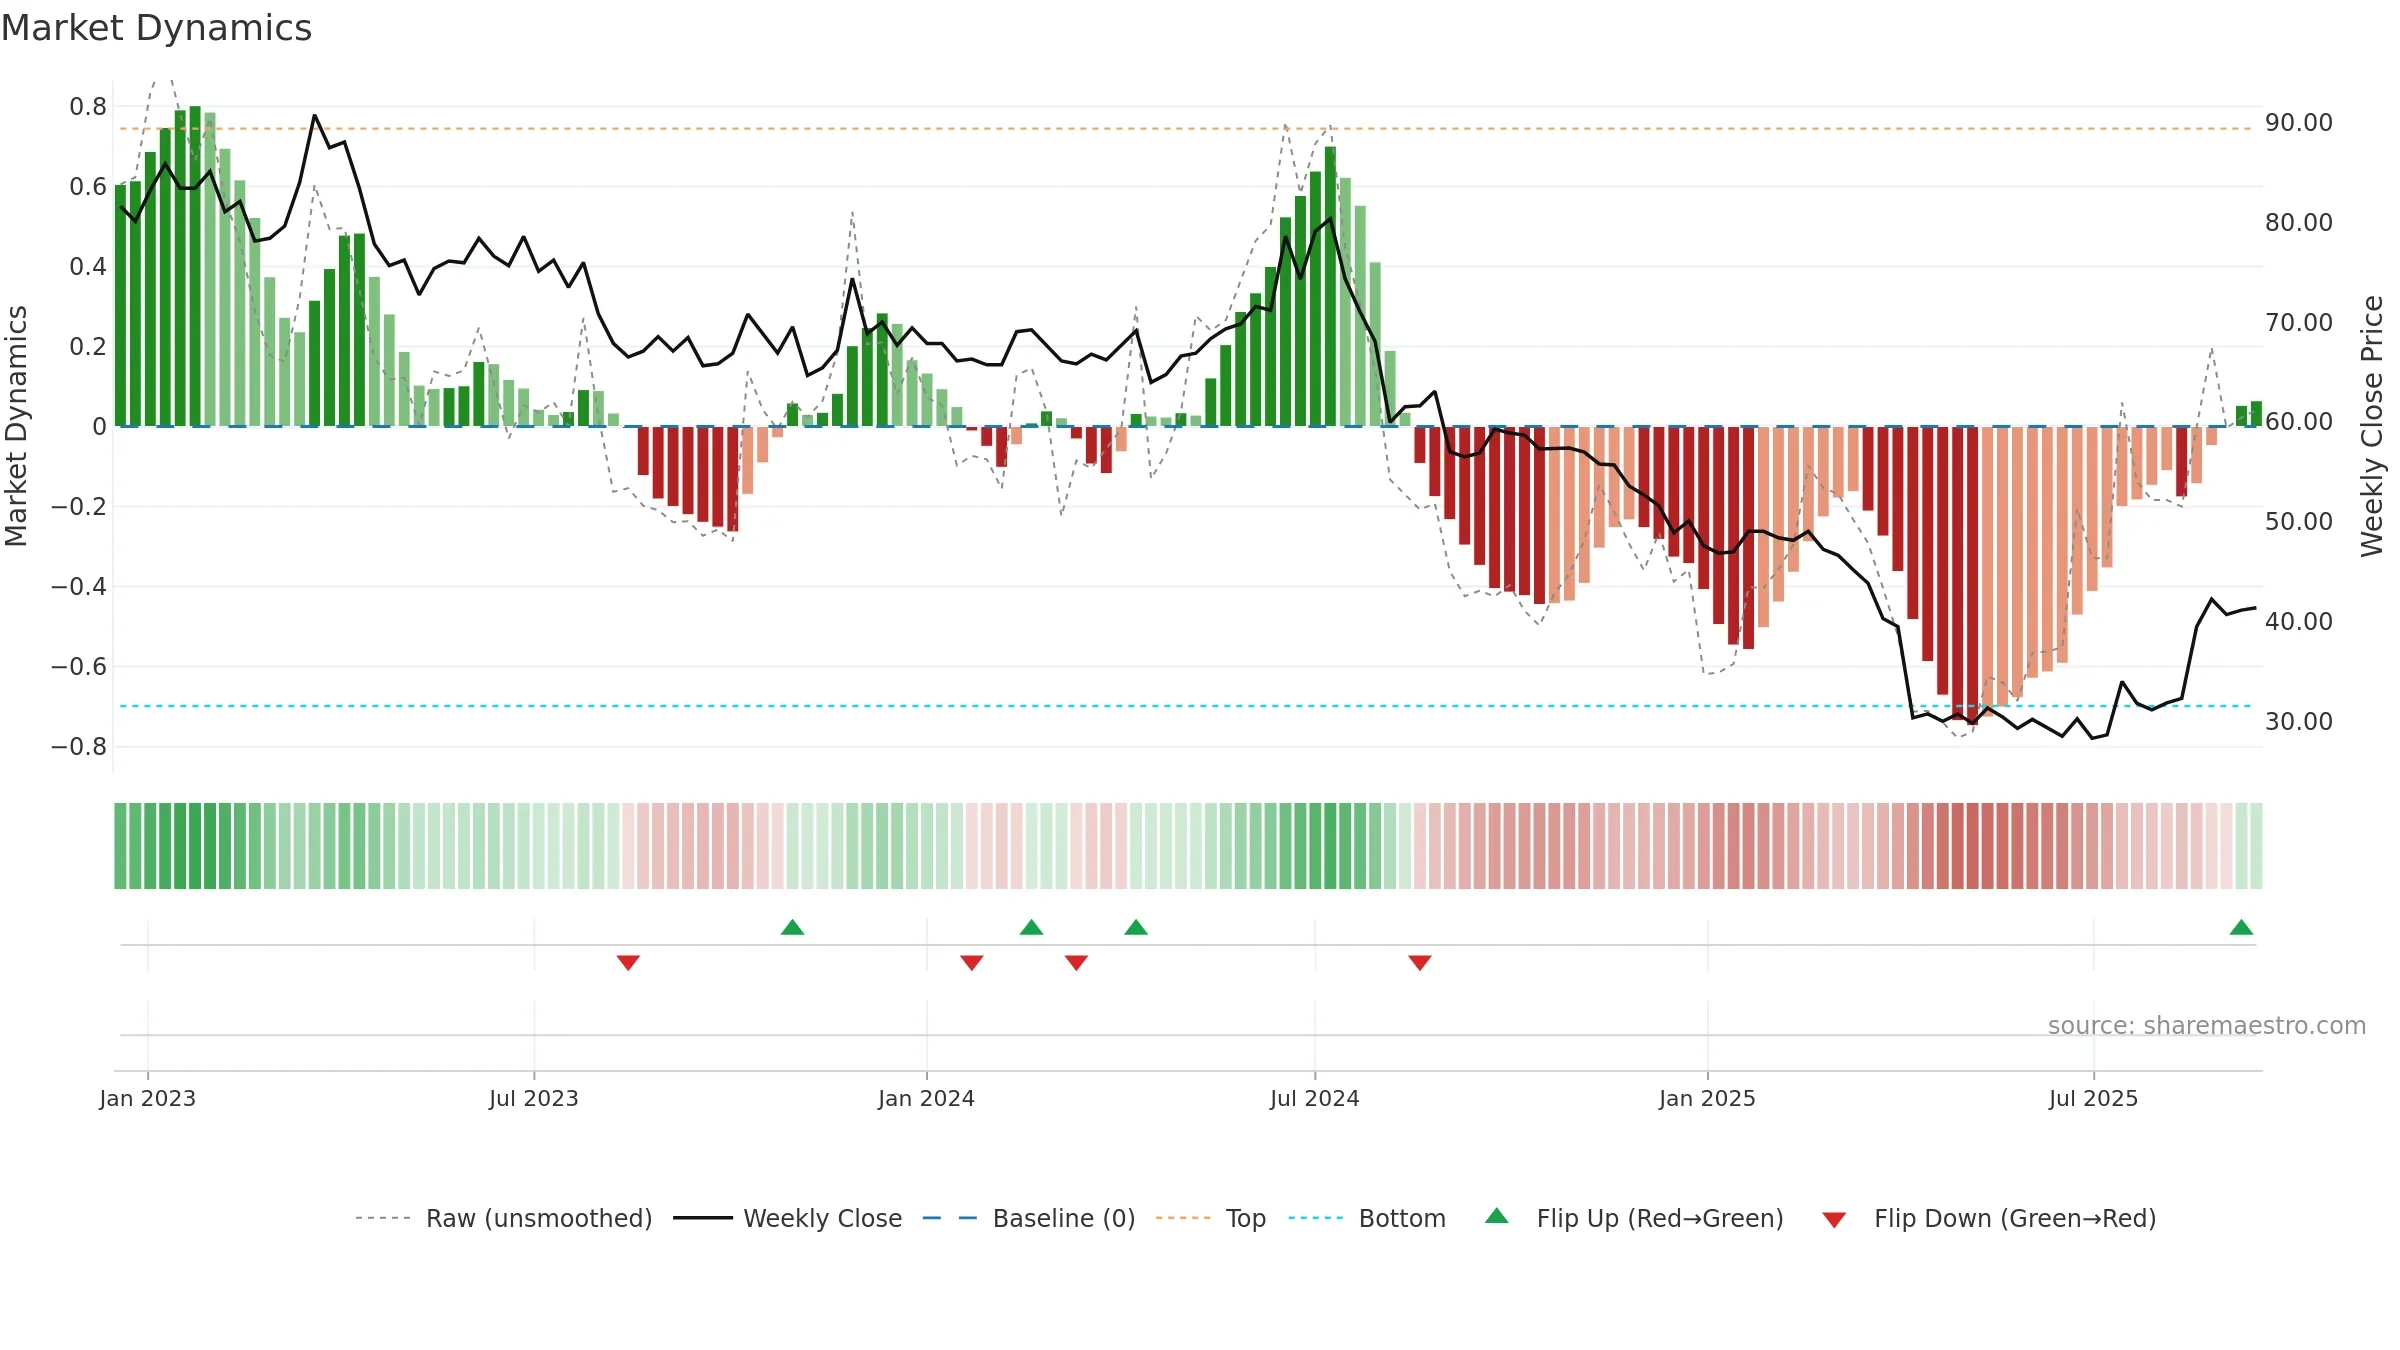Screen dimensions: 2400x1350
Task: Click the 30.00 price tick on right axis
Action: click(x=2299, y=721)
